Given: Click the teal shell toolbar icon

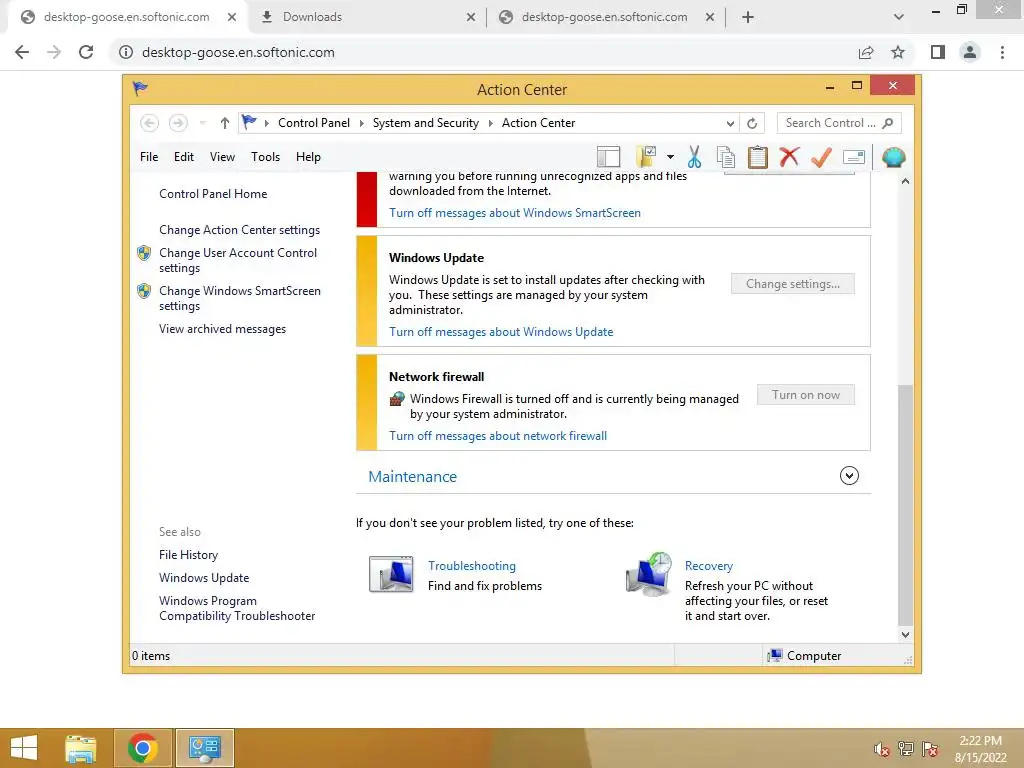Looking at the screenshot, I should coord(893,157).
